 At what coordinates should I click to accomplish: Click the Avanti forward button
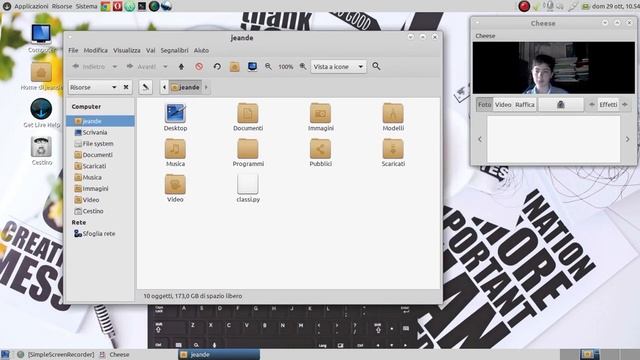[141, 67]
